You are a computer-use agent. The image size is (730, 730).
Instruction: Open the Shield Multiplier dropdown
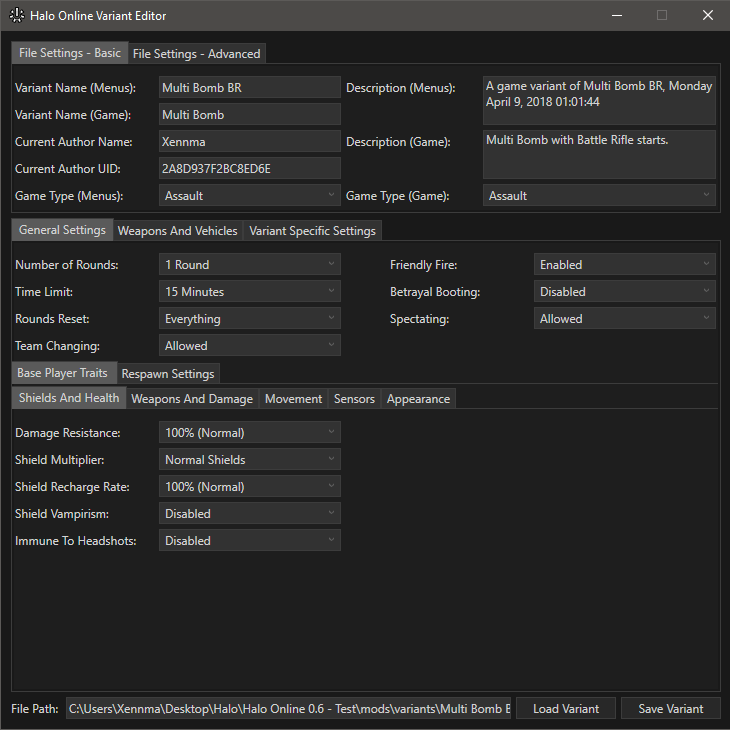point(250,460)
